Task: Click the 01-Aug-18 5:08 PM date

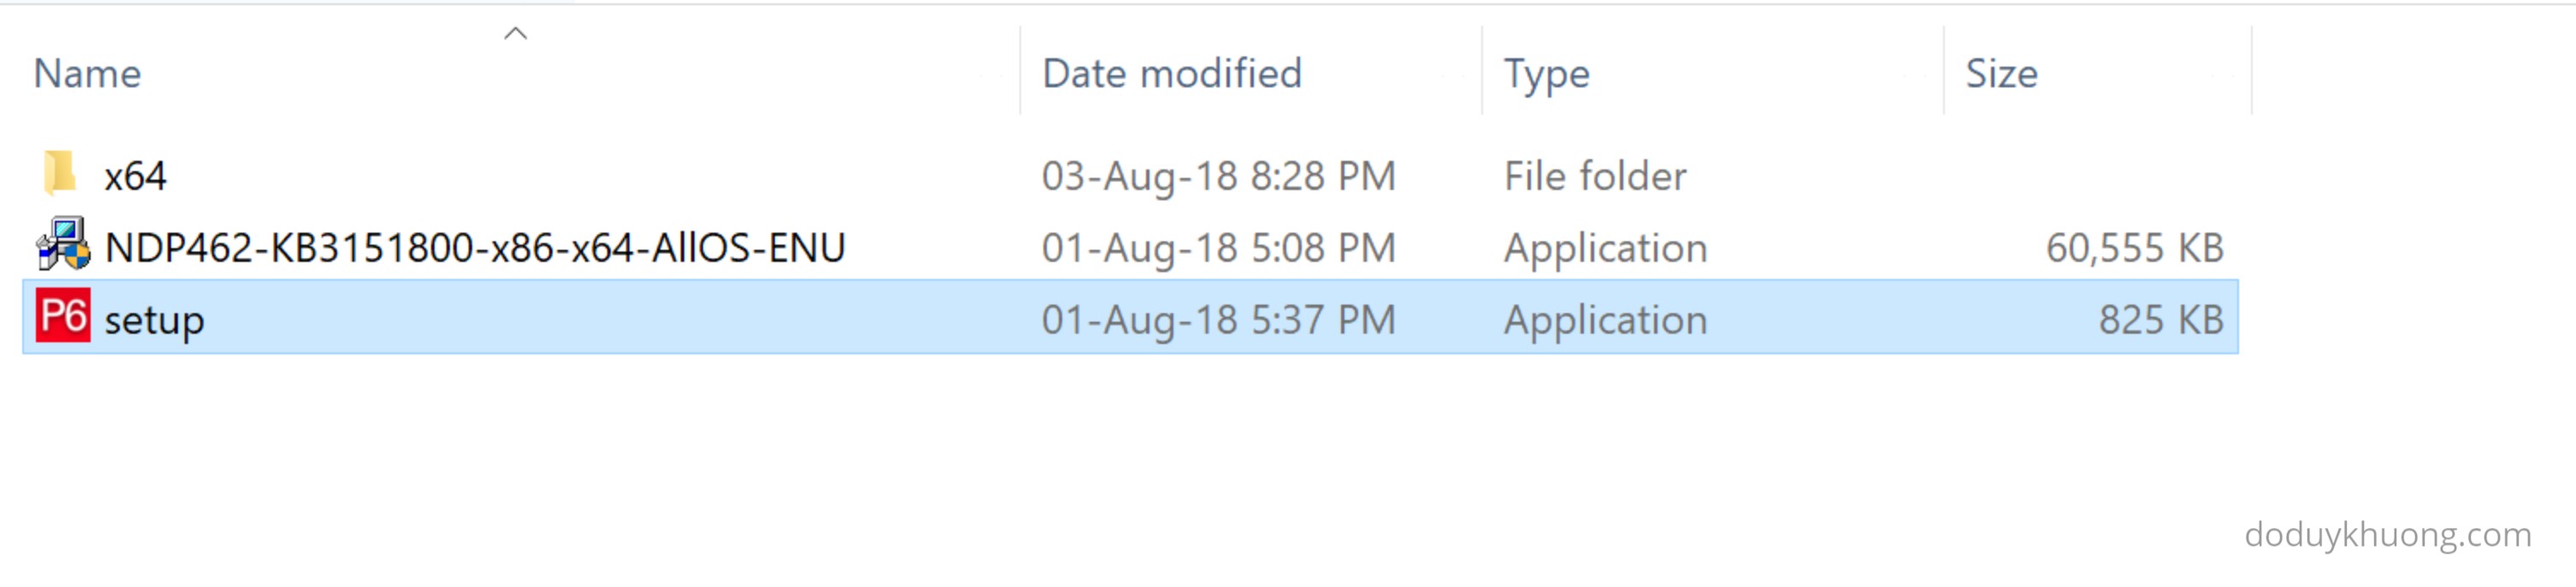Action: tap(1218, 248)
